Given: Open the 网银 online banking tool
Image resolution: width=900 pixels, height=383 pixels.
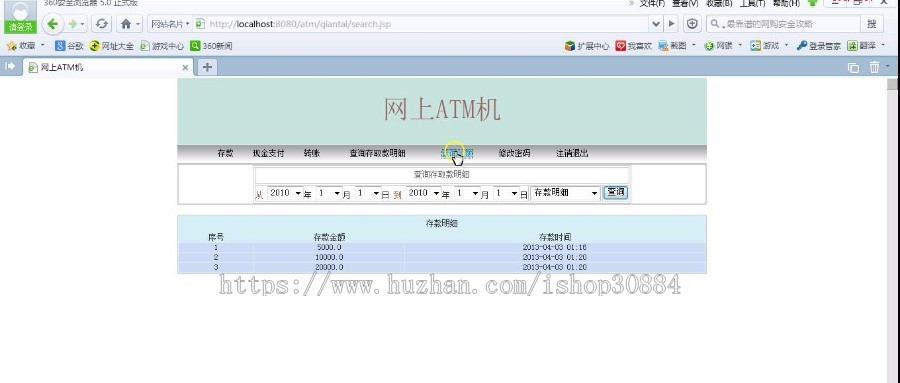Looking at the screenshot, I should point(719,46).
